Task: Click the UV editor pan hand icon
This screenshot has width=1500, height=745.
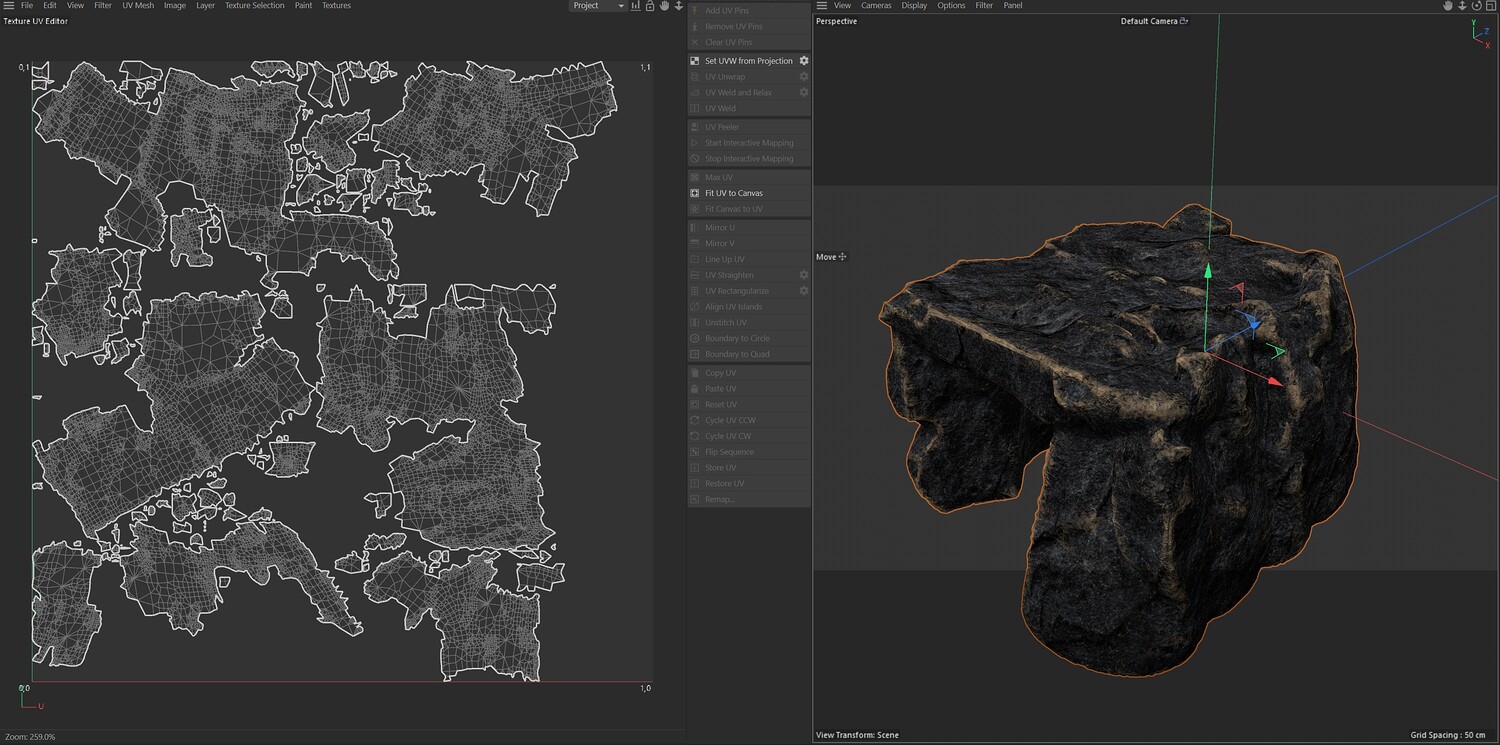Action: [664, 6]
